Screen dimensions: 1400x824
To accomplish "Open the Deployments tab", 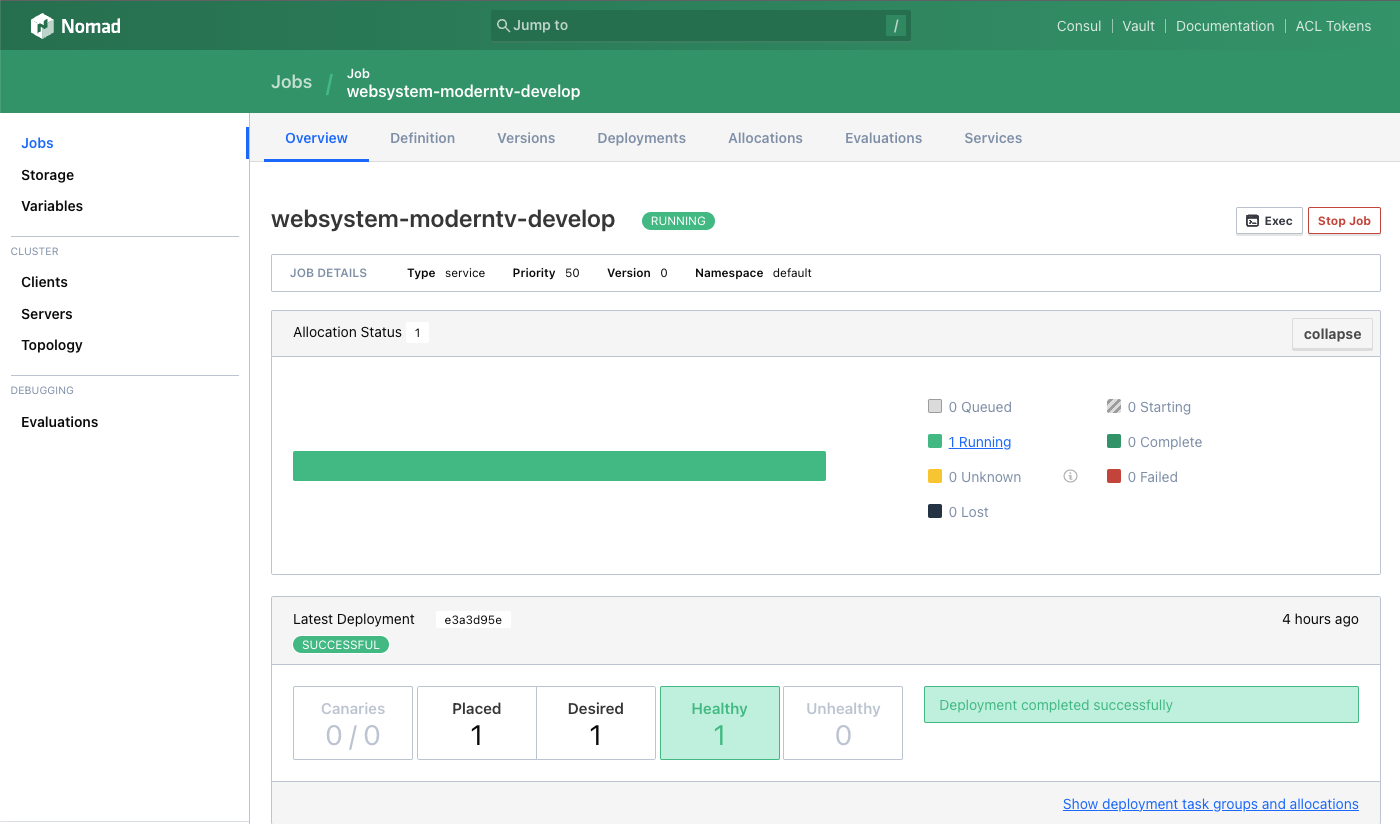I will (x=641, y=138).
